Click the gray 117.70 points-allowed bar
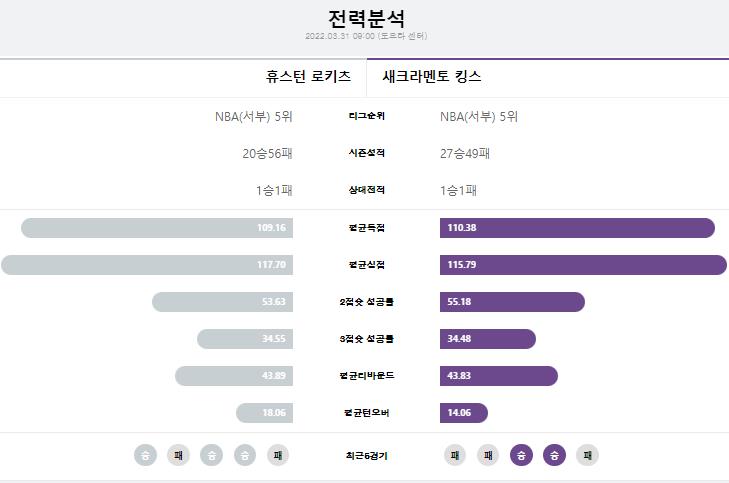Screen dimensions: 729x483 coord(147,265)
